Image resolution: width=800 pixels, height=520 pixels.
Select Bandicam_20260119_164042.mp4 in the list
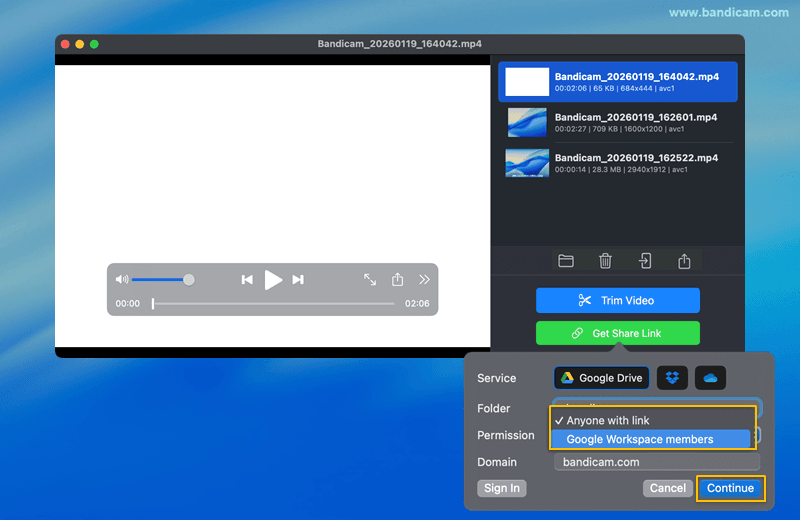coord(618,82)
